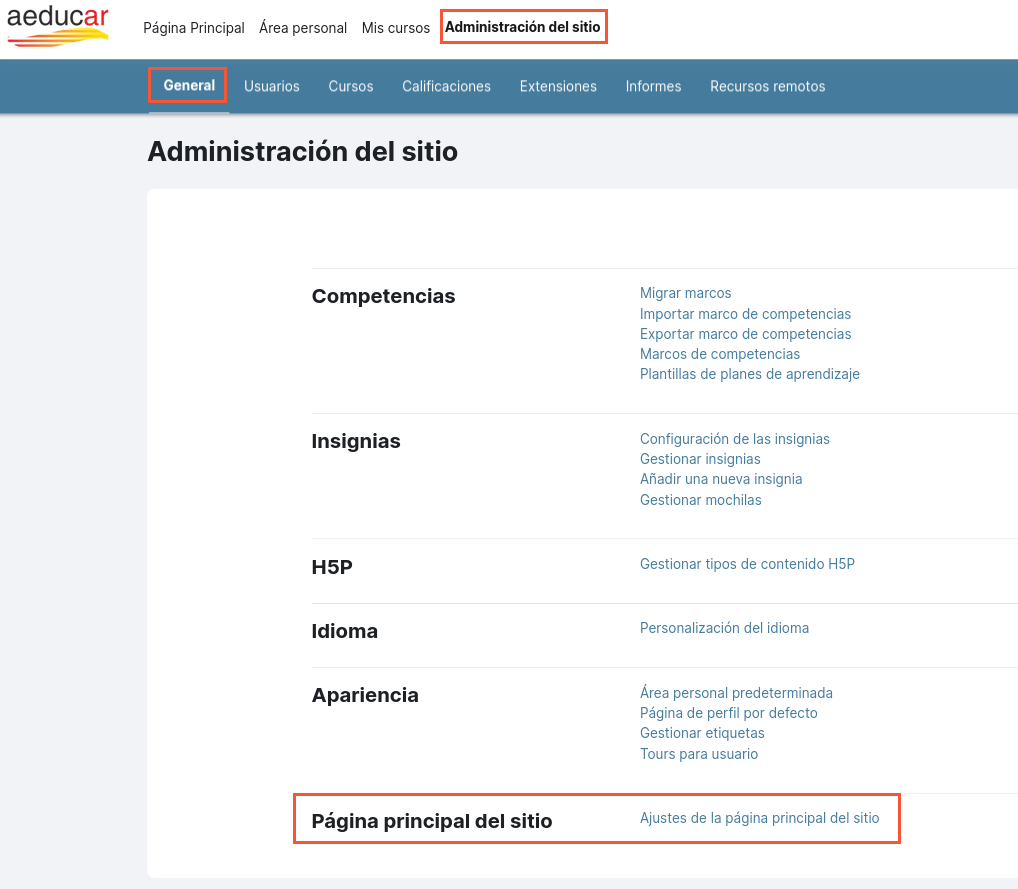1018x889 pixels.
Task: Click the Página principal del sitio heading
Action: coord(432,821)
